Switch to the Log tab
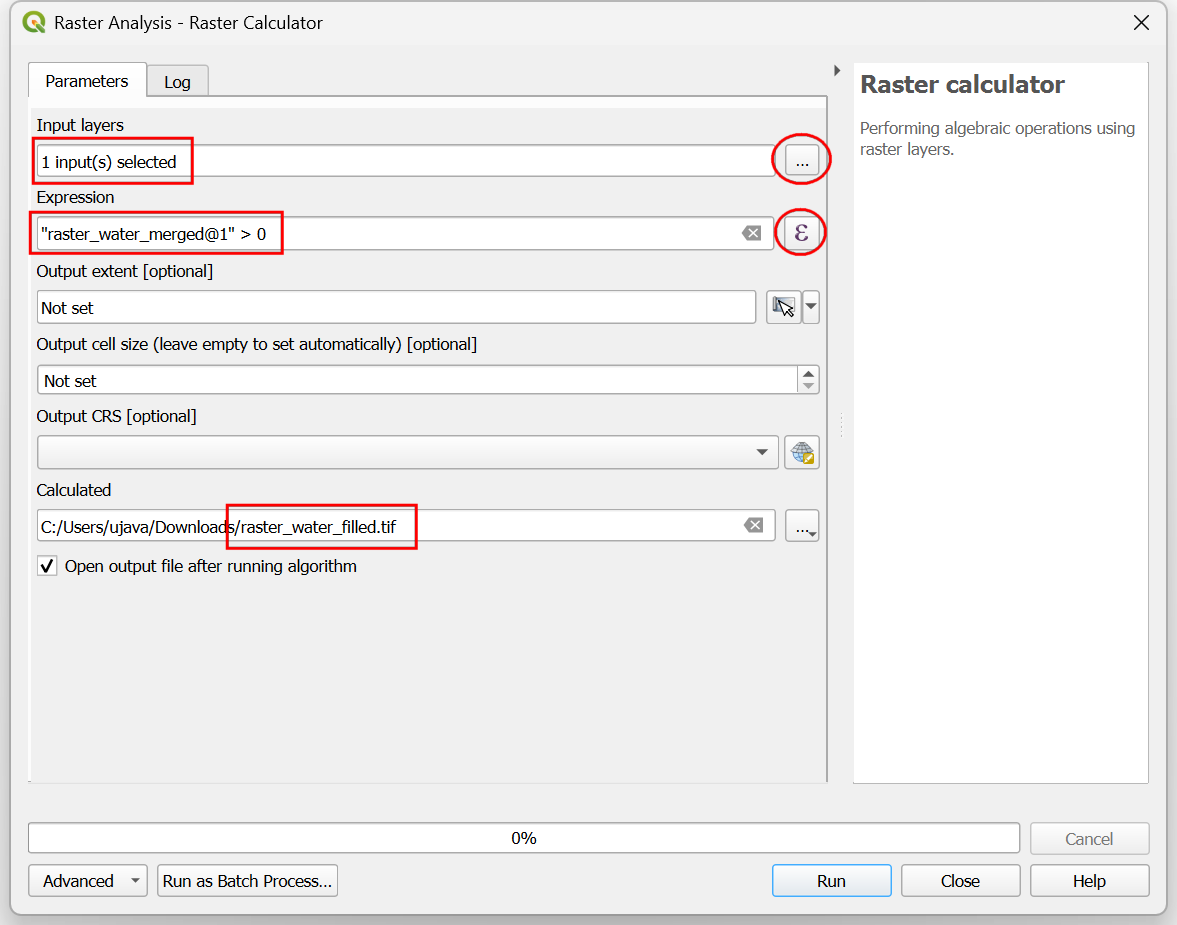 tap(177, 82)
